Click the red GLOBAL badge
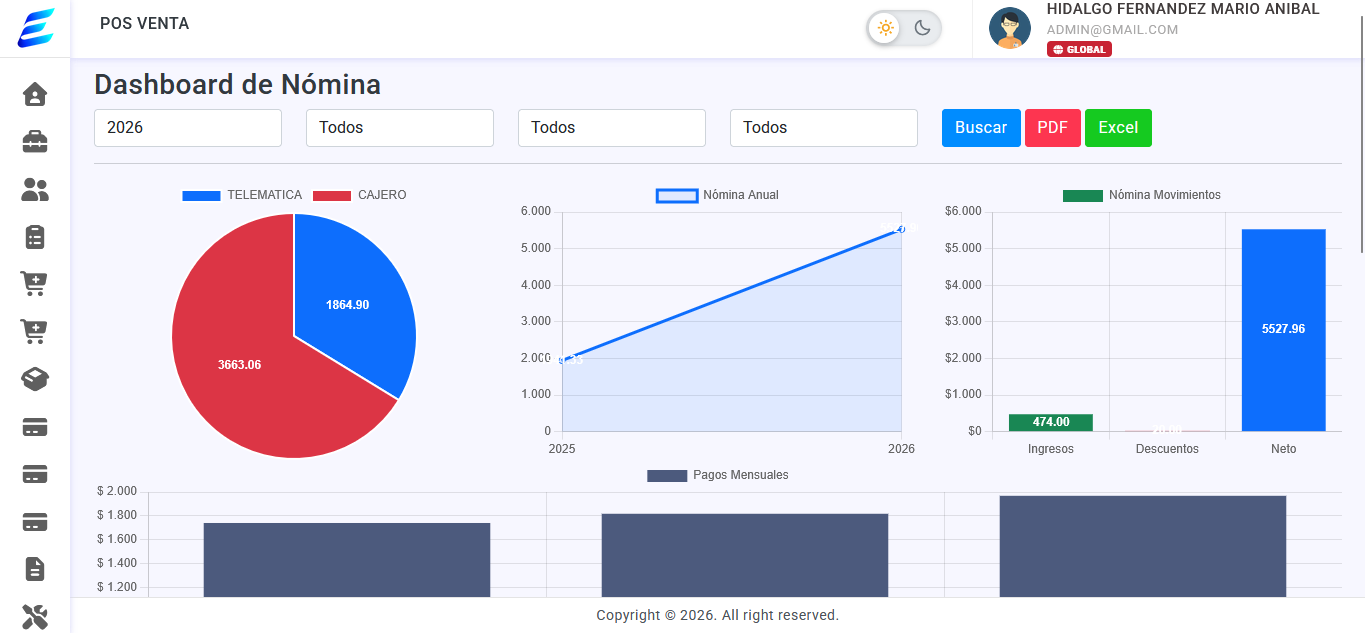 [1079, 49]
